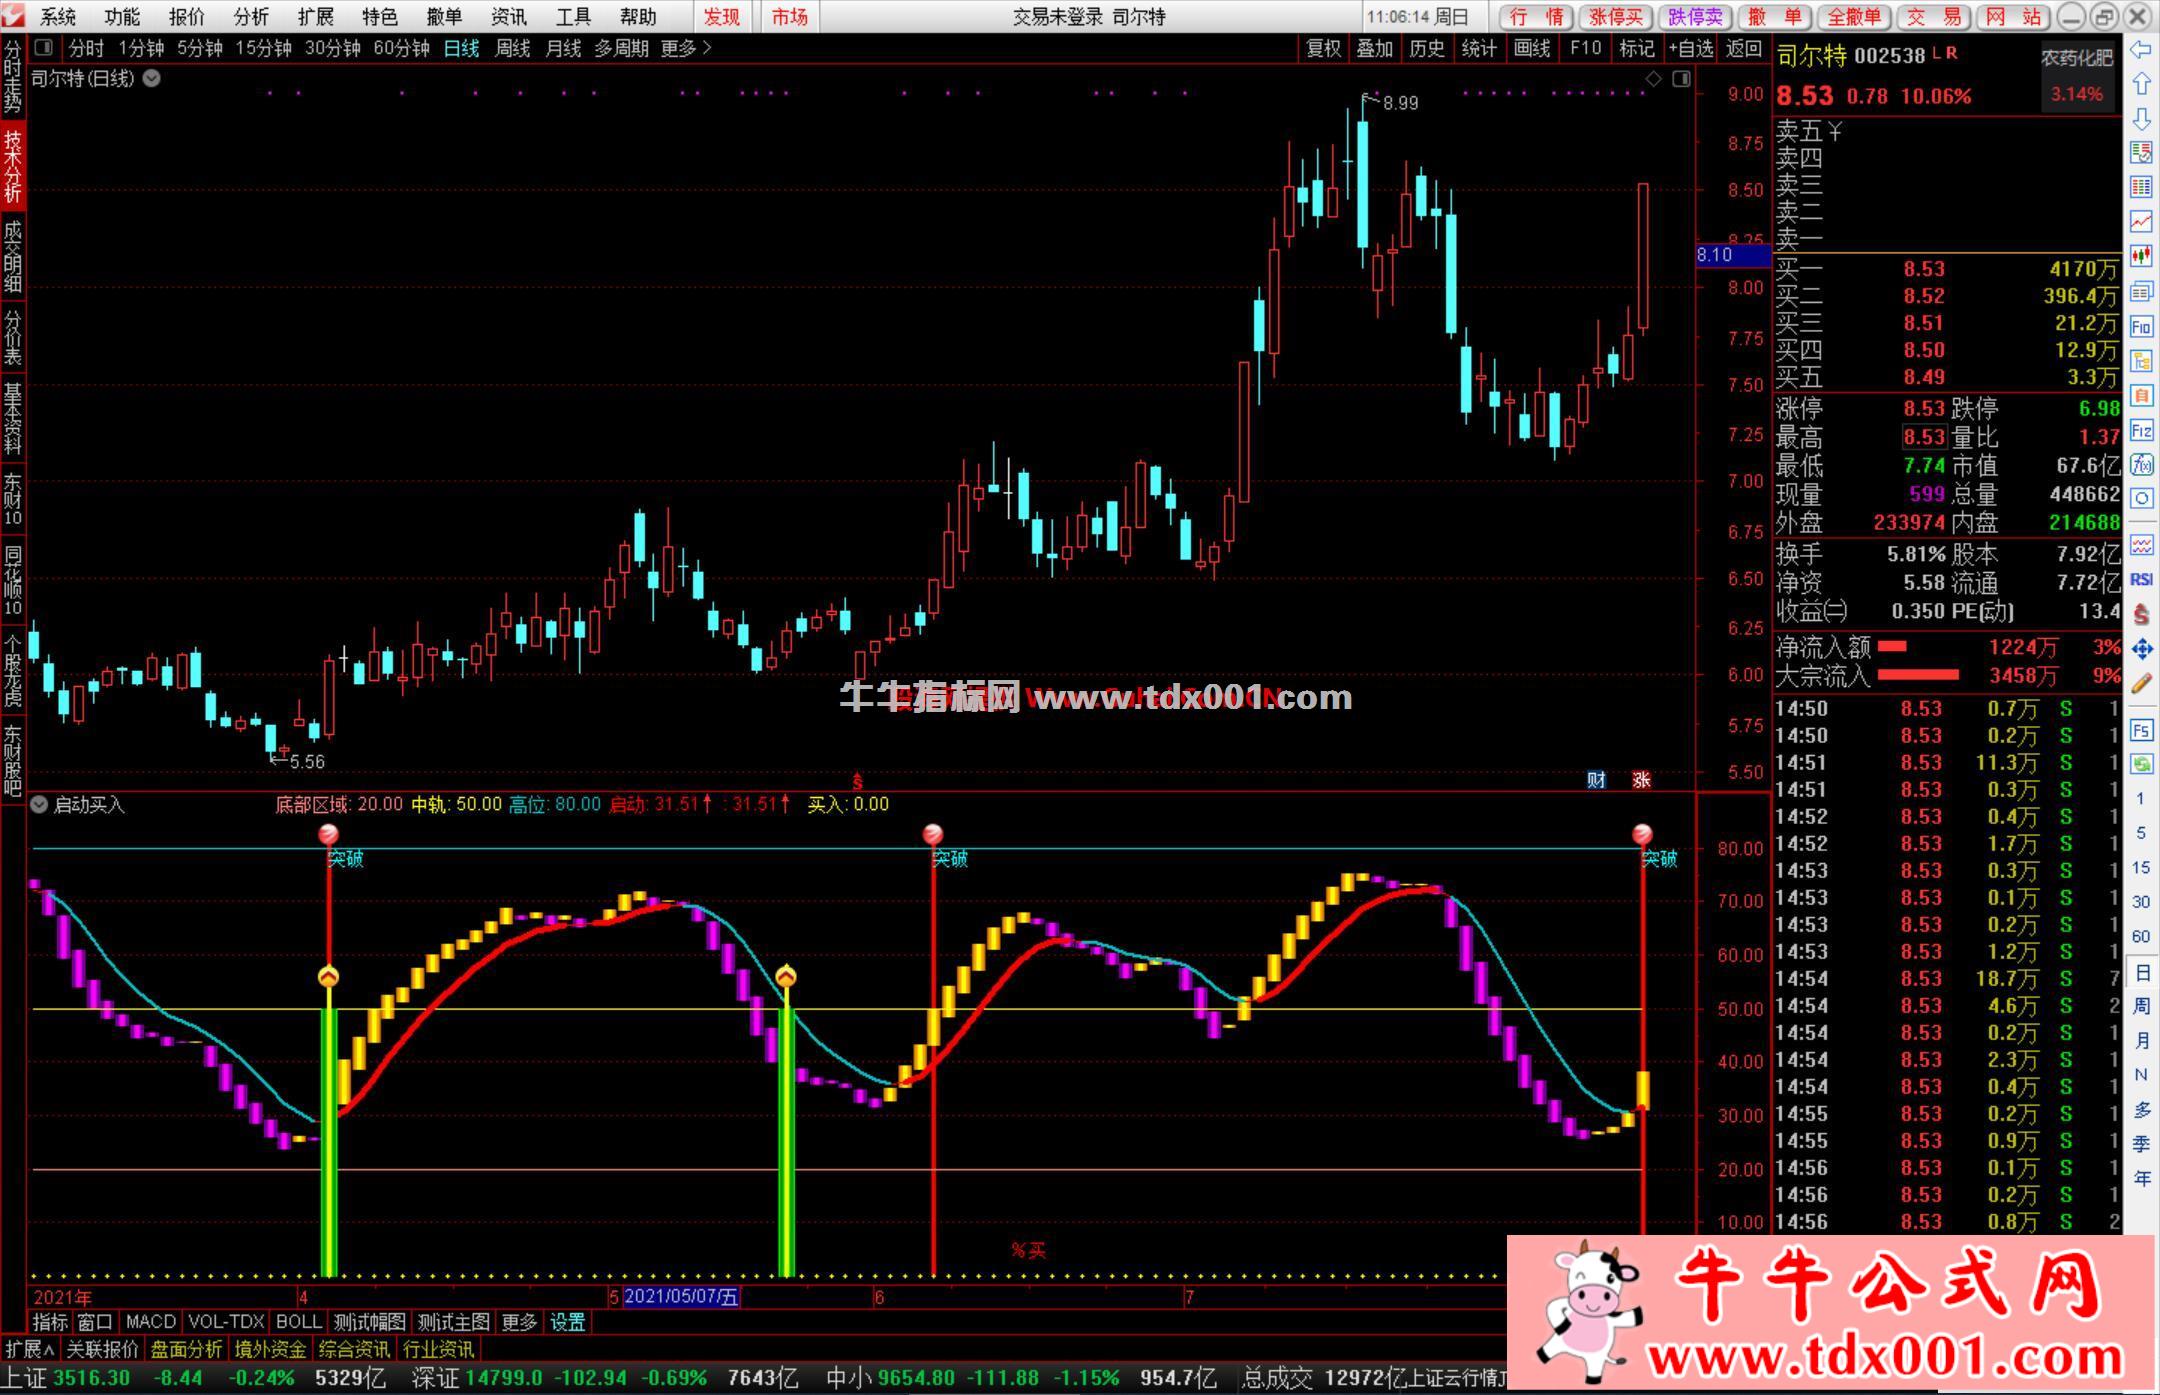2160x1395 pixels.
Task: Click the 发现 button in the top bar
Action: pyautogui.click(x=722, y=17)
